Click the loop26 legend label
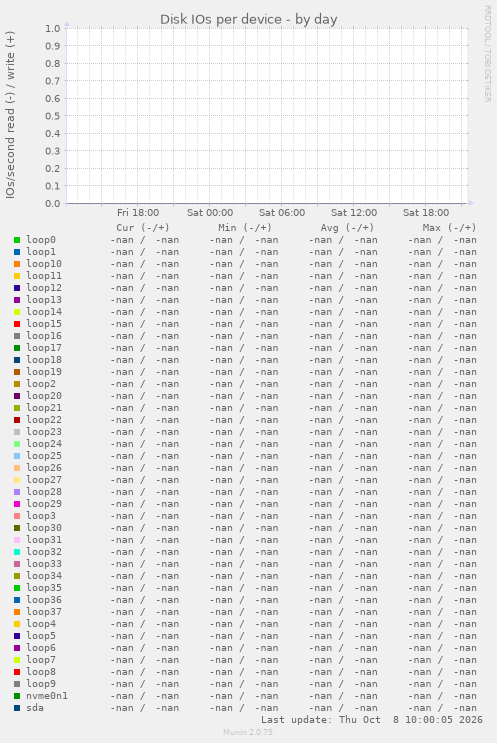Image resolution: width=497 pixels, height=743 pixels. 44,468
